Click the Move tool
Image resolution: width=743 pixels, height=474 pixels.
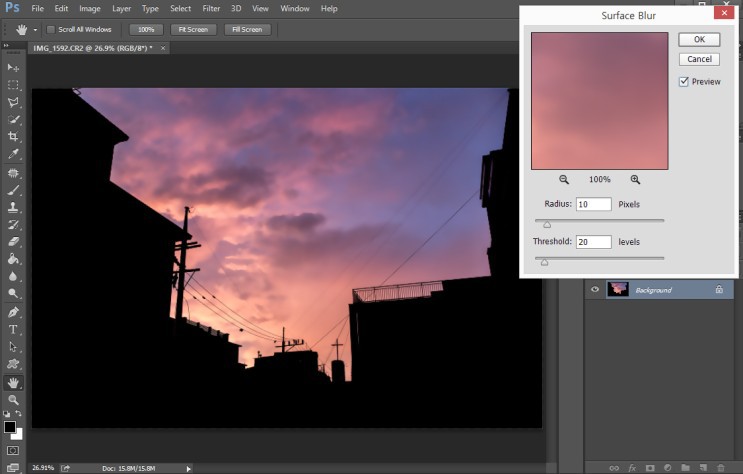pos(14,67)
